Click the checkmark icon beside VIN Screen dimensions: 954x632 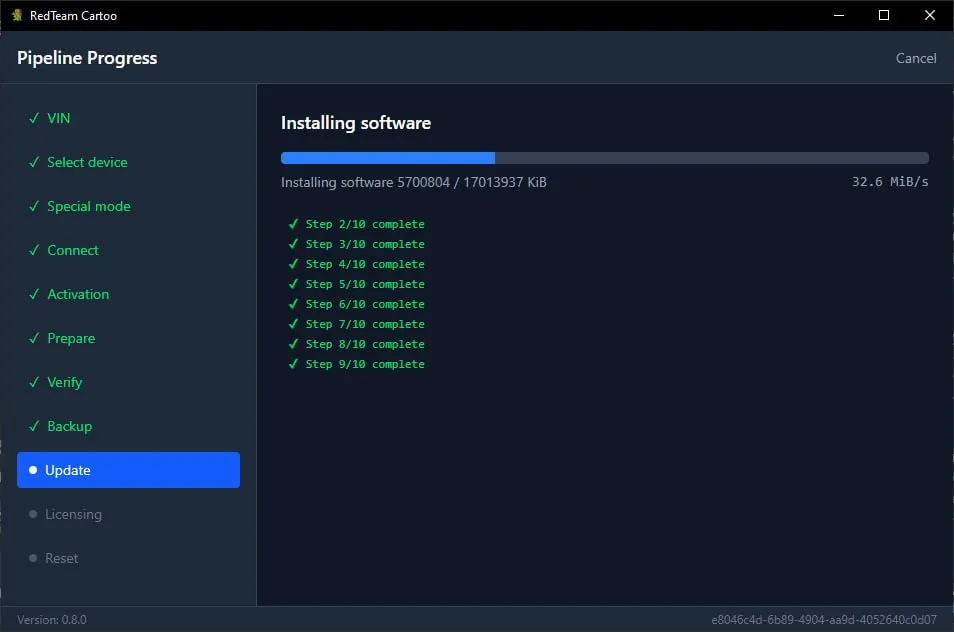(x=34, y=118)
